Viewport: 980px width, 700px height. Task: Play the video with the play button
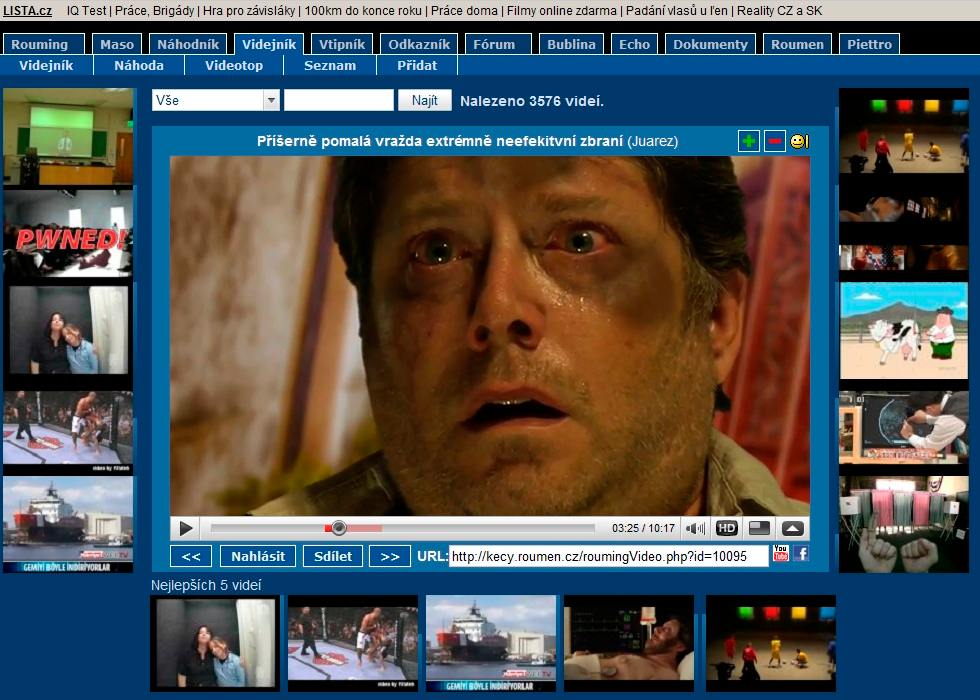pyautogui.click(x=186, y=528)
